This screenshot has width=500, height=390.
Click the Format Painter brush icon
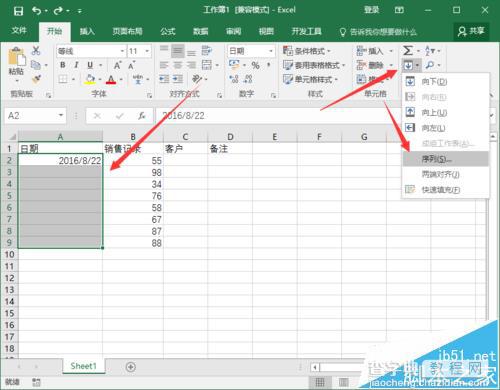(x=36, y=79)
